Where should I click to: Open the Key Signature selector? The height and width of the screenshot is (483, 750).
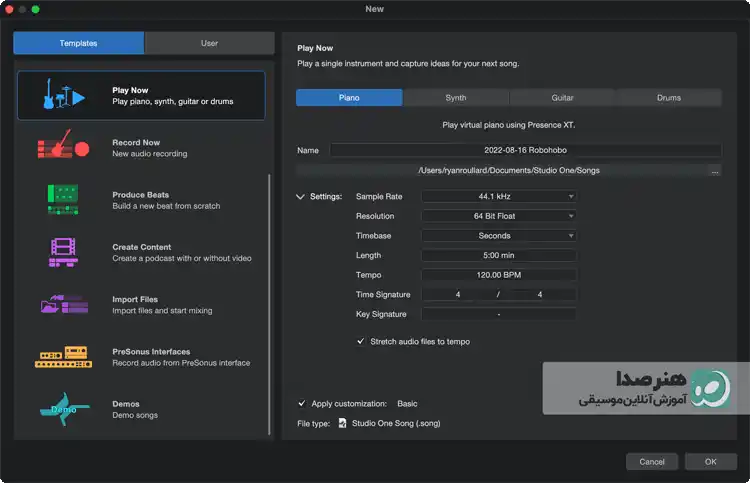click(498, 314)
